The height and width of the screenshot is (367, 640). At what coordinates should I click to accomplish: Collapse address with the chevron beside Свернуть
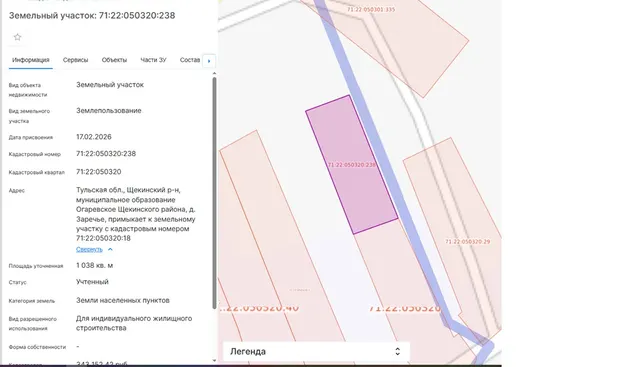tap(110, 249)
